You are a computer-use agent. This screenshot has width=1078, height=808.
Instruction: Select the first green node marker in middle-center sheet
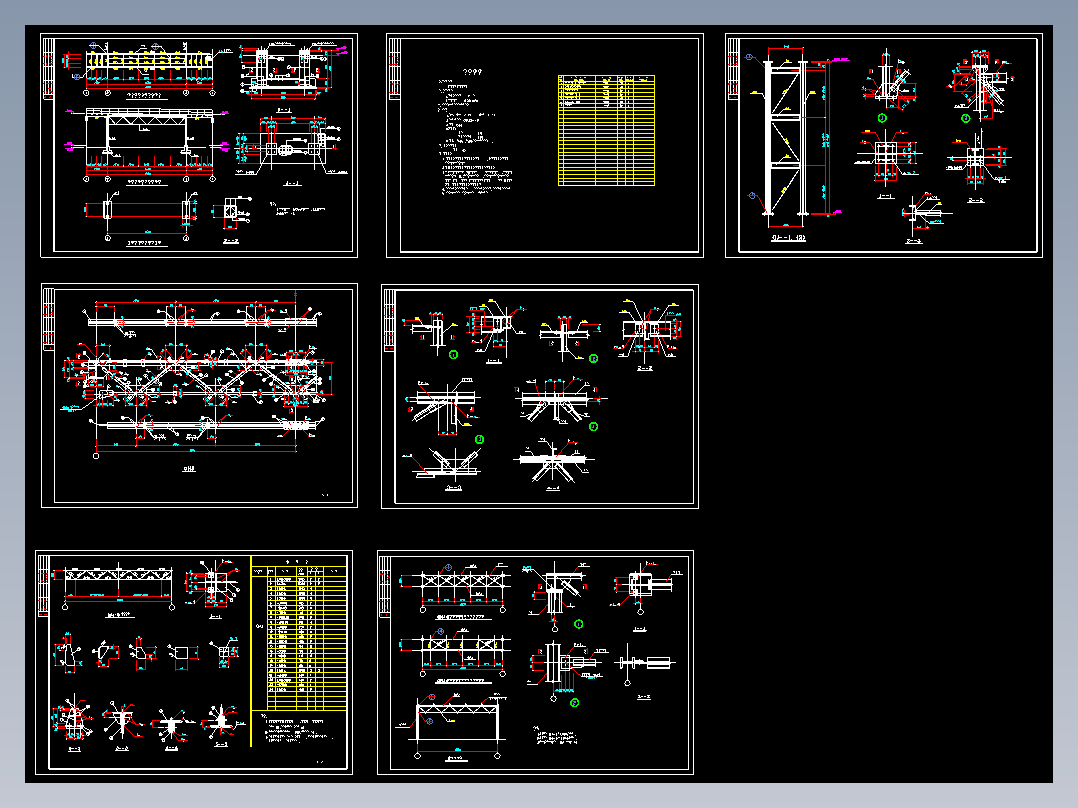pyautogui.click(x=453, y=355)
